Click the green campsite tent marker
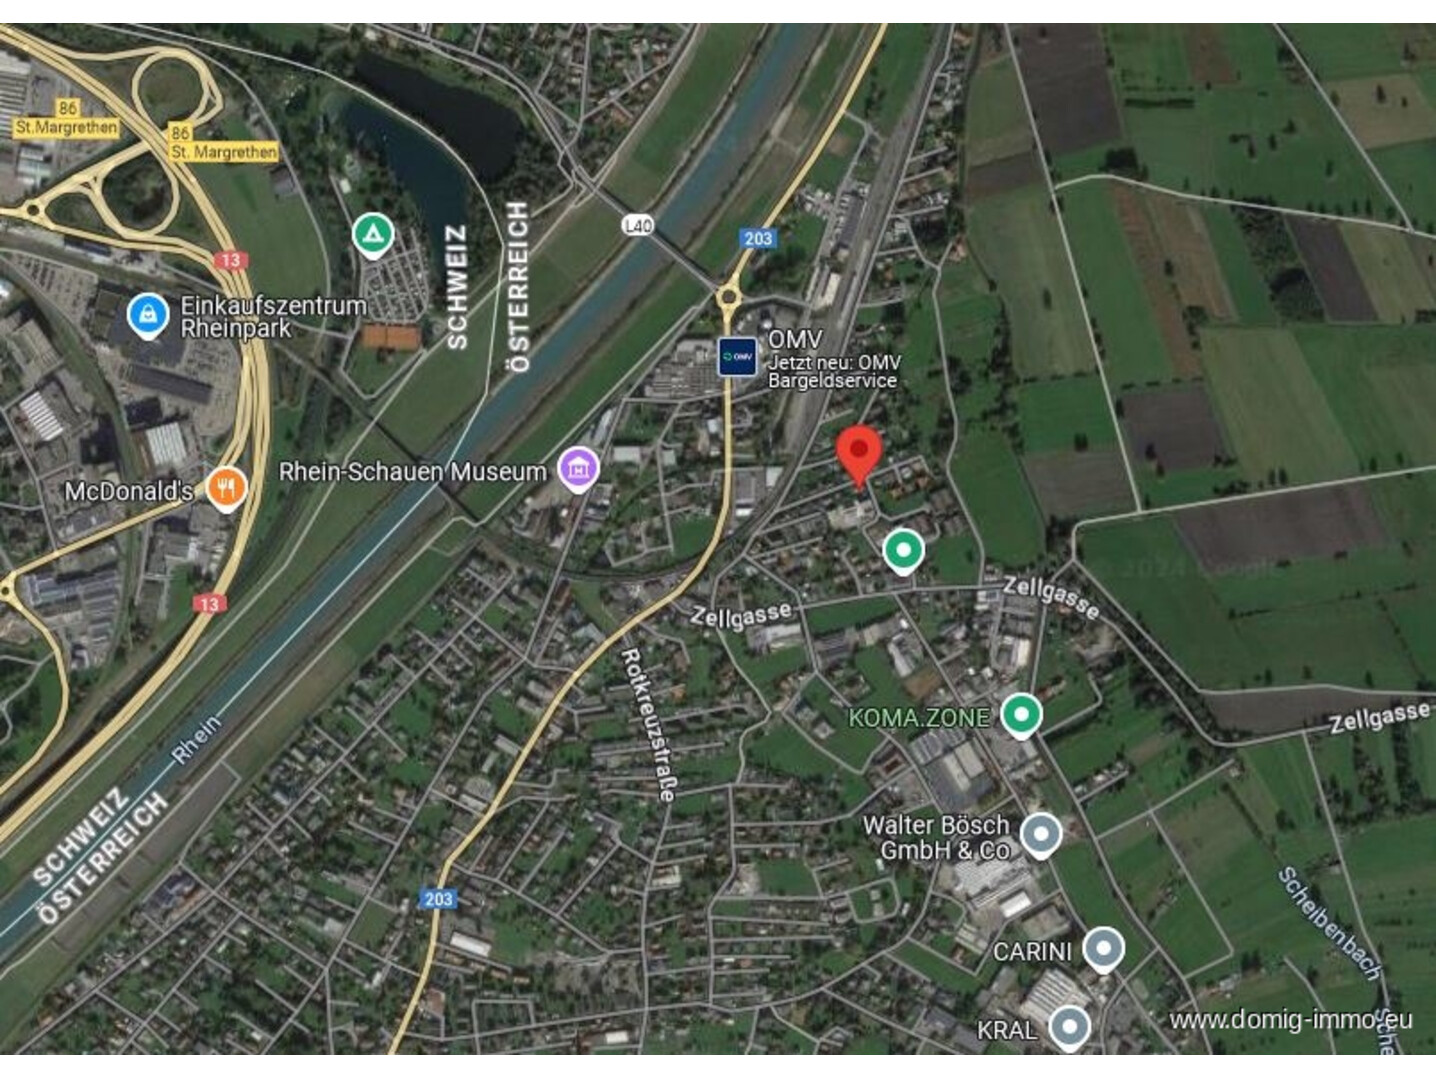The height and width of the screenshot is (1077, 1436). click(x=373, y=236)
